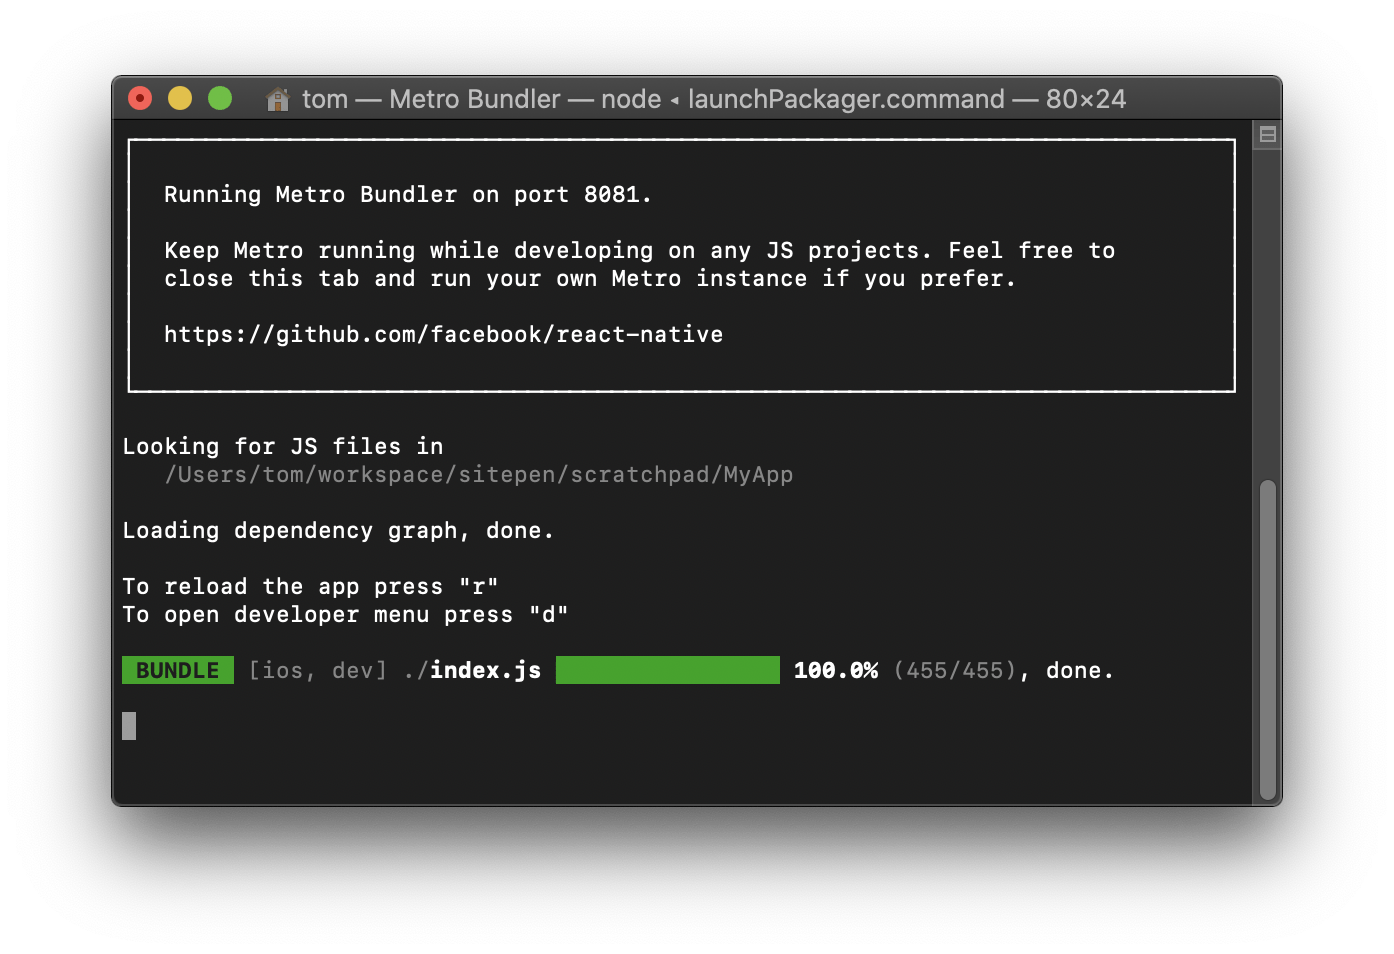Click the window title text 'tom — Metro Bundler'
1394x954 pixels.
[431, 99]
